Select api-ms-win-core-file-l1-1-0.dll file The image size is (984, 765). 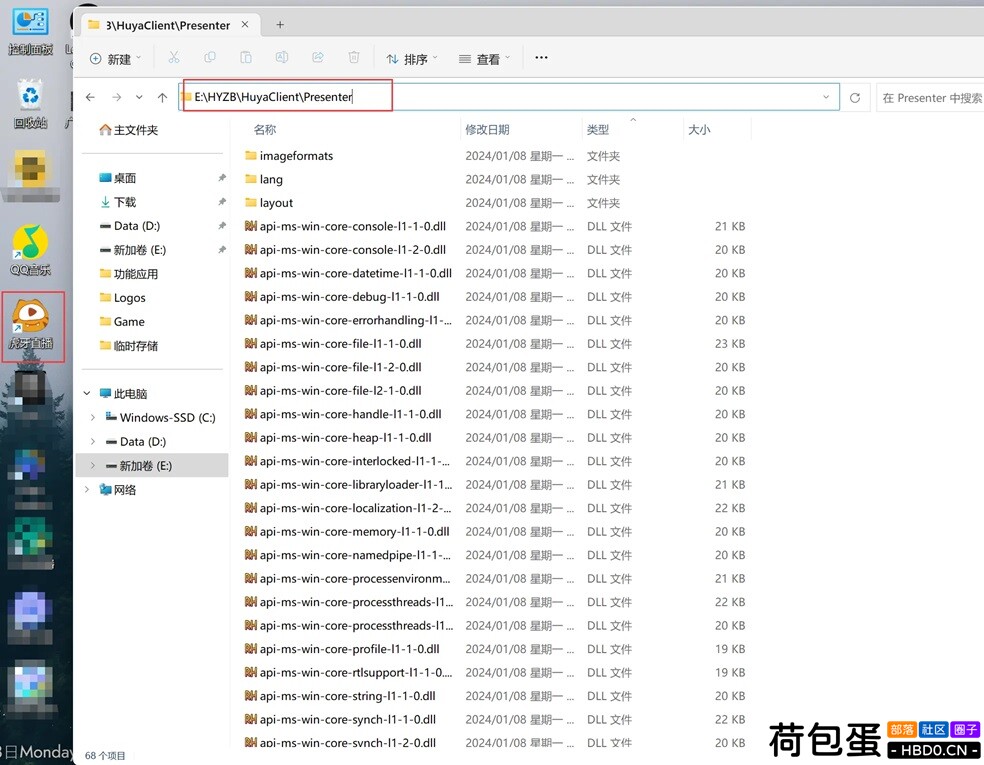333,343
